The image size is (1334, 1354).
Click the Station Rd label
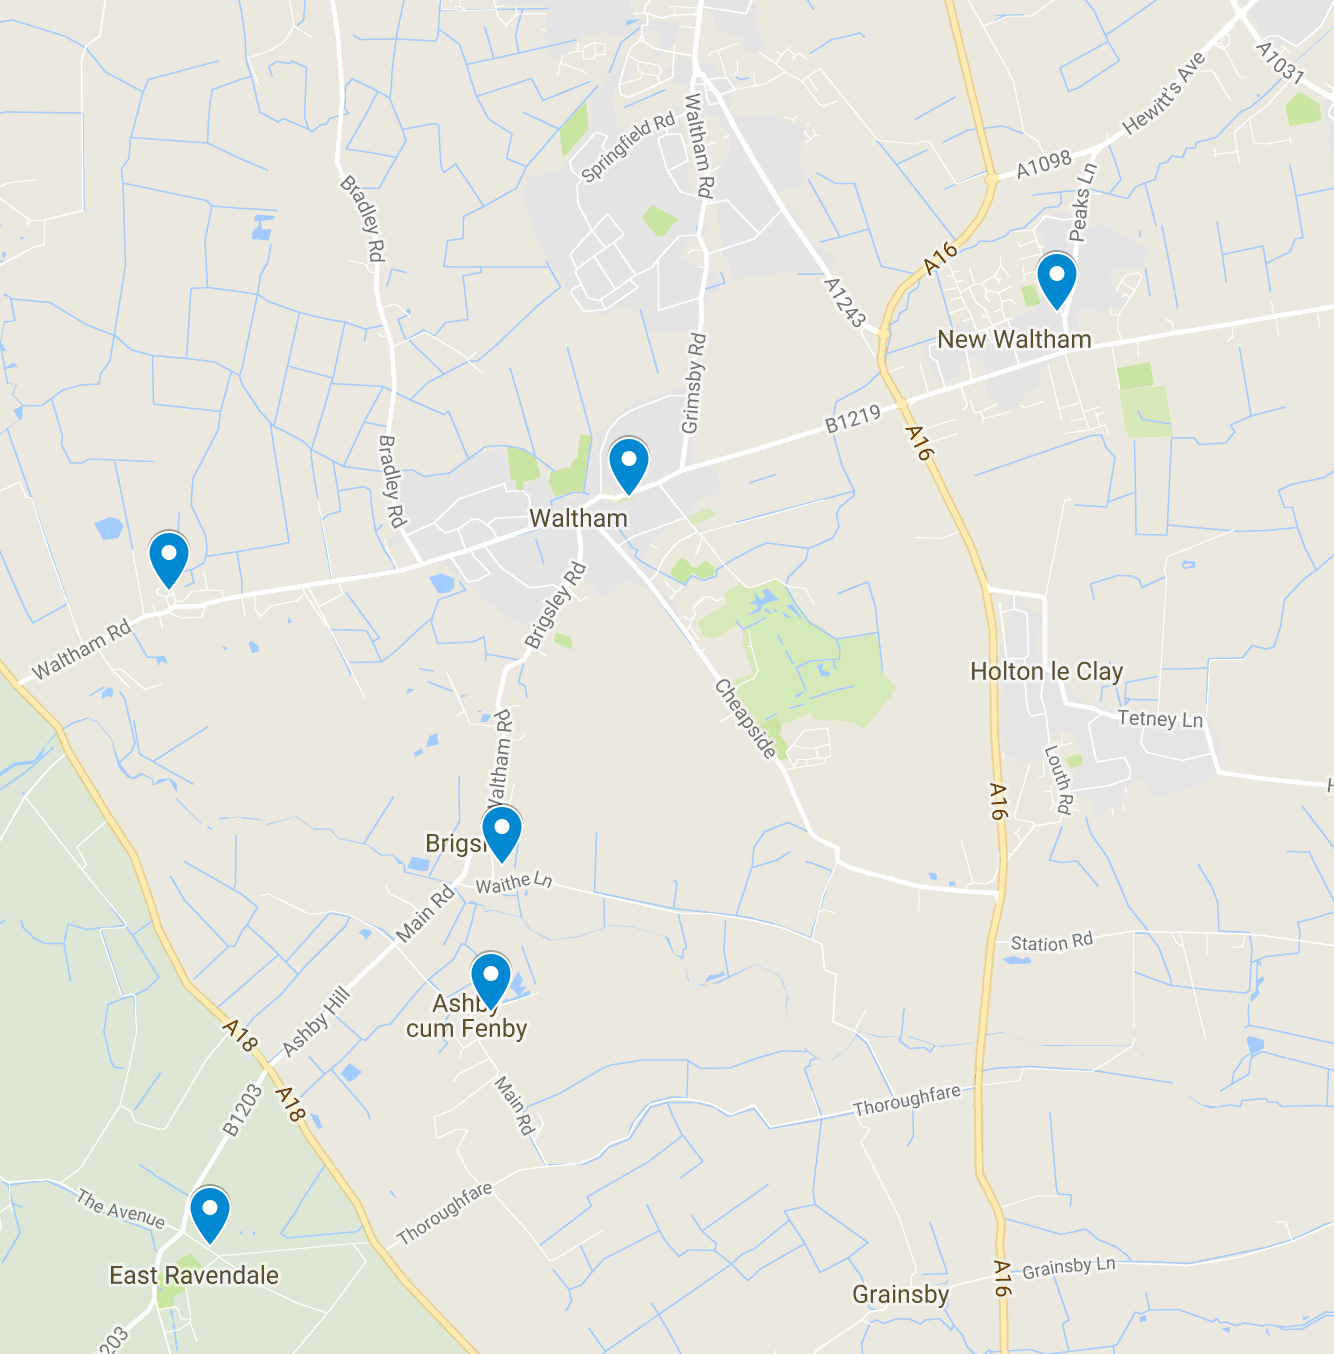pos(1052,942)
